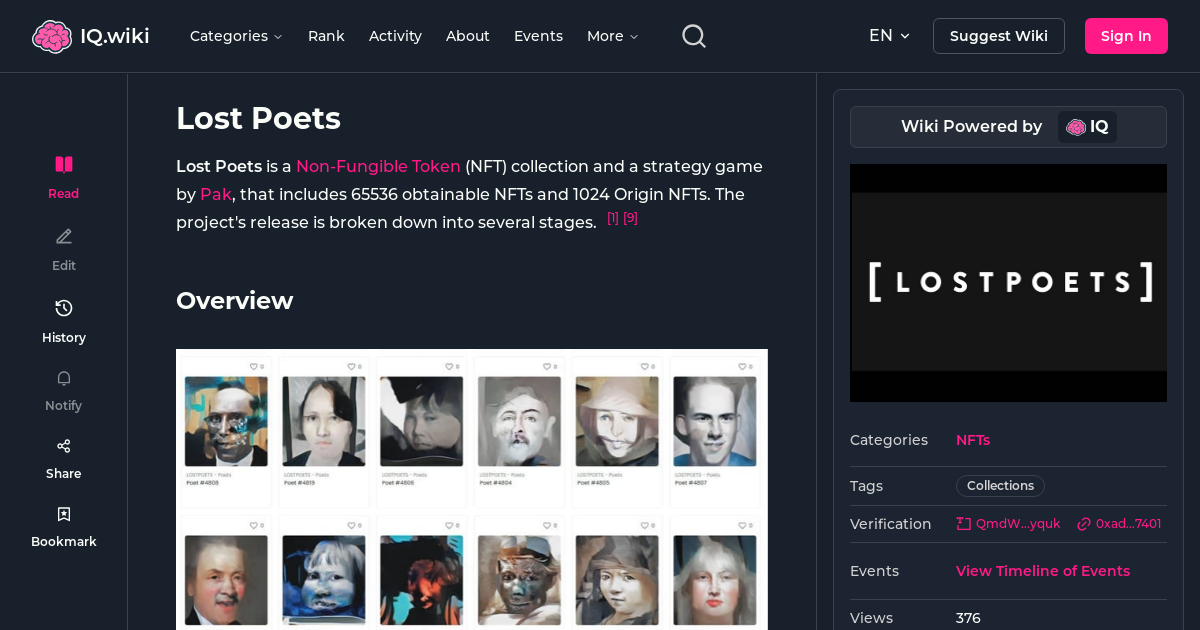Expand the Categories dropdown
The width and height of the screenshot is (1200, 630).
[x=236, y=36]
